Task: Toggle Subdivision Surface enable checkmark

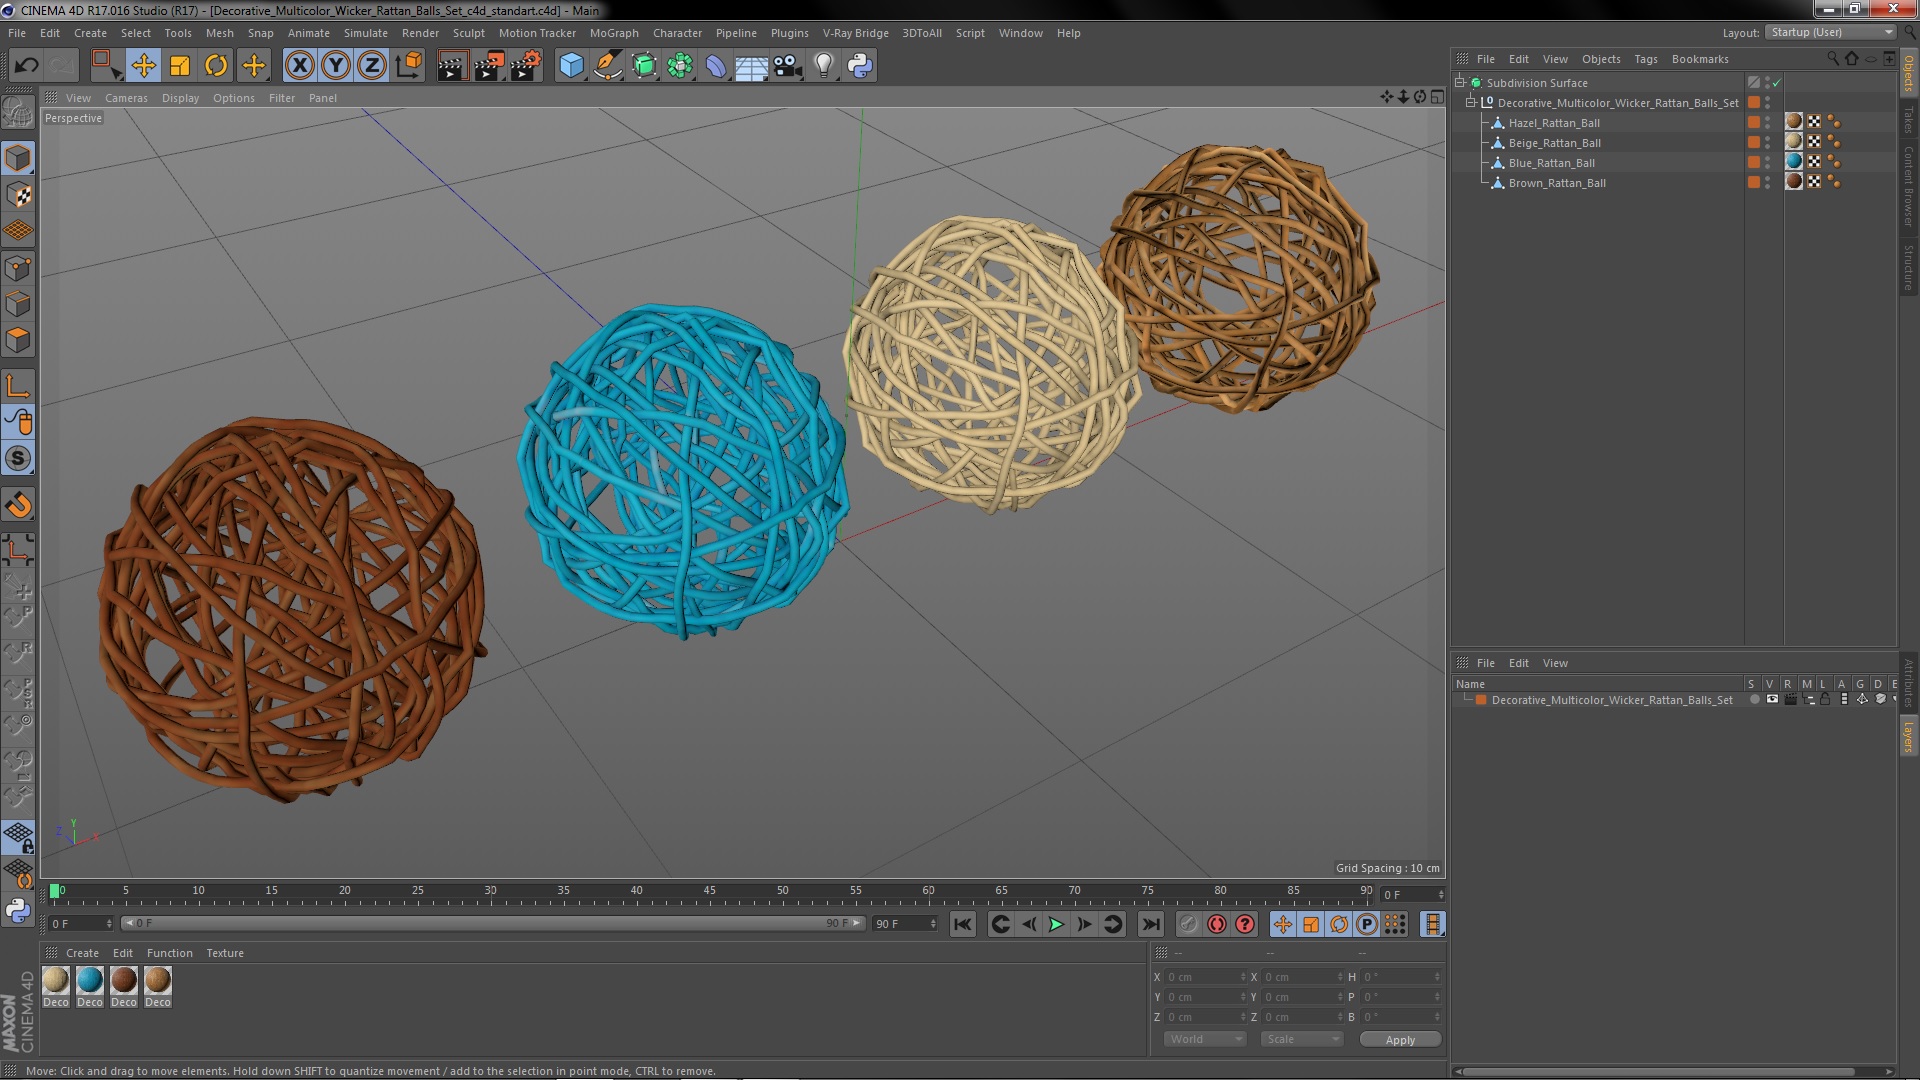Action: [1777, 83]
